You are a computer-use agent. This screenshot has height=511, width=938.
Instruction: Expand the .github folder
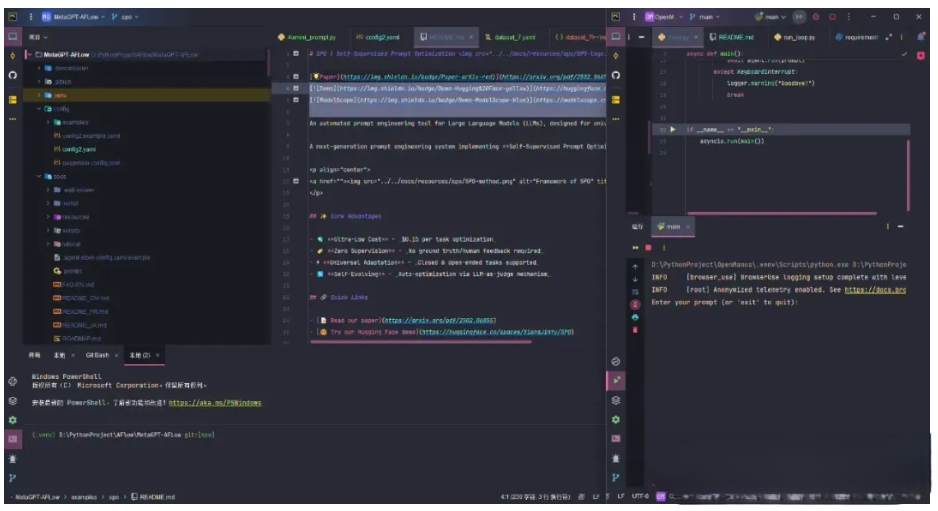point(39,81)
